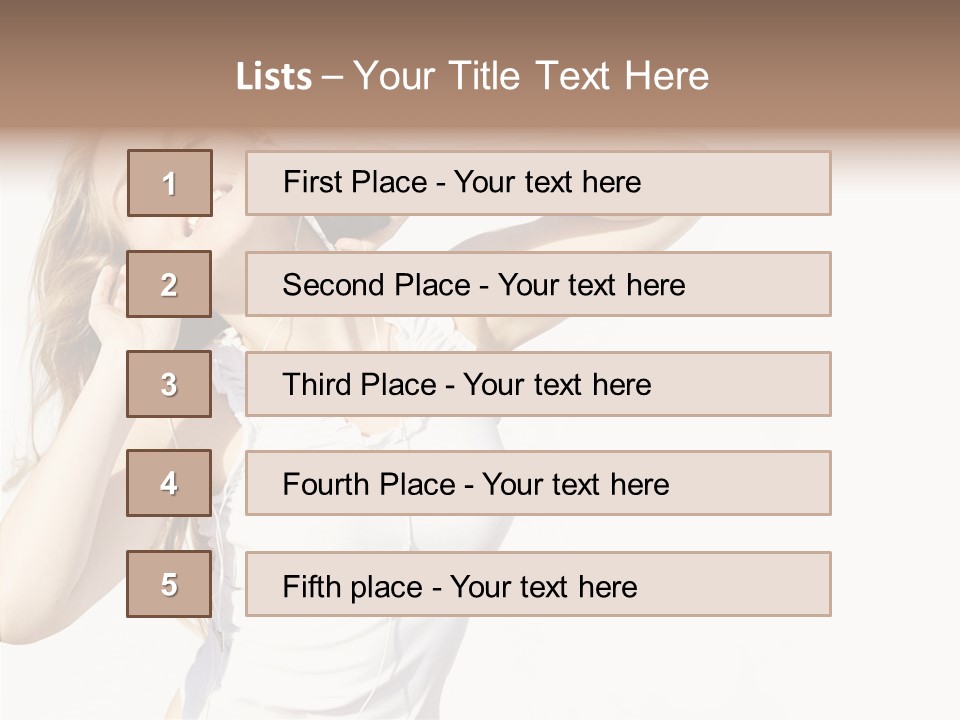
Task: Select the number 5 box
Action: tap(169, 585)
